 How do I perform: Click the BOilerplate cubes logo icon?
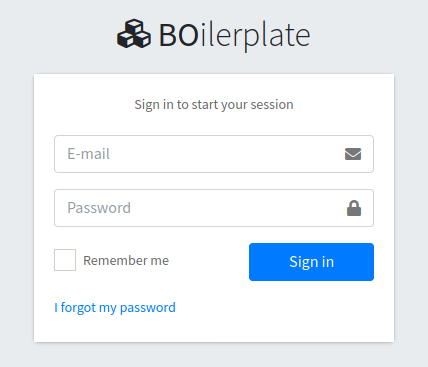pos(134,34)
